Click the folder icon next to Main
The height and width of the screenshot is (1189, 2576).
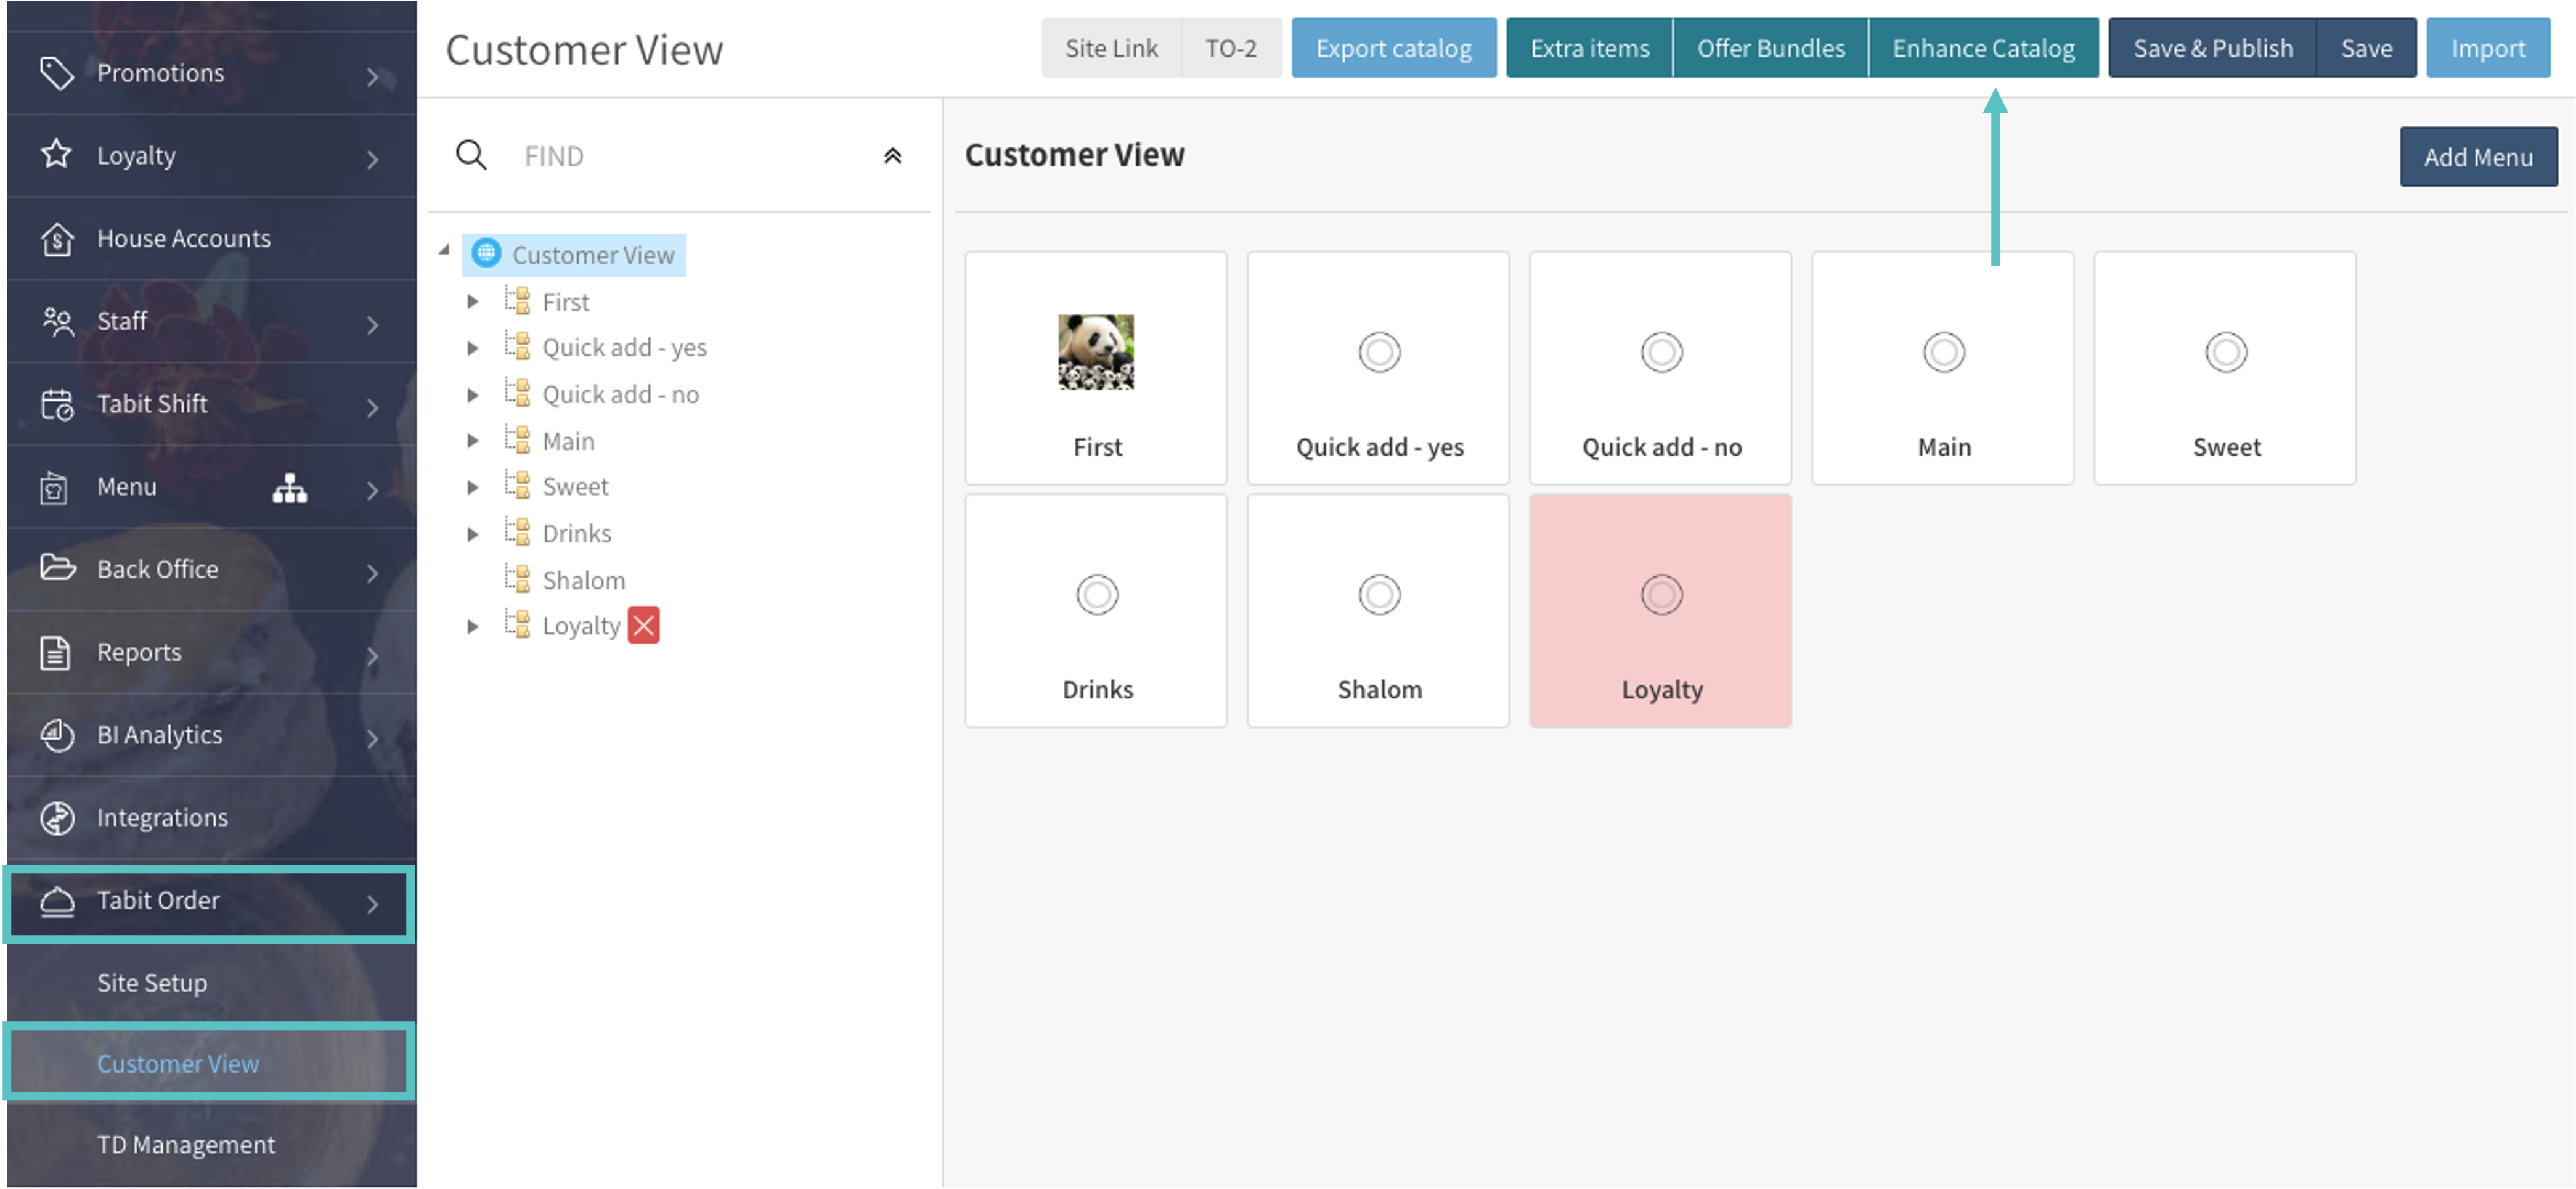pyautogui.click(x=517, y=440)
